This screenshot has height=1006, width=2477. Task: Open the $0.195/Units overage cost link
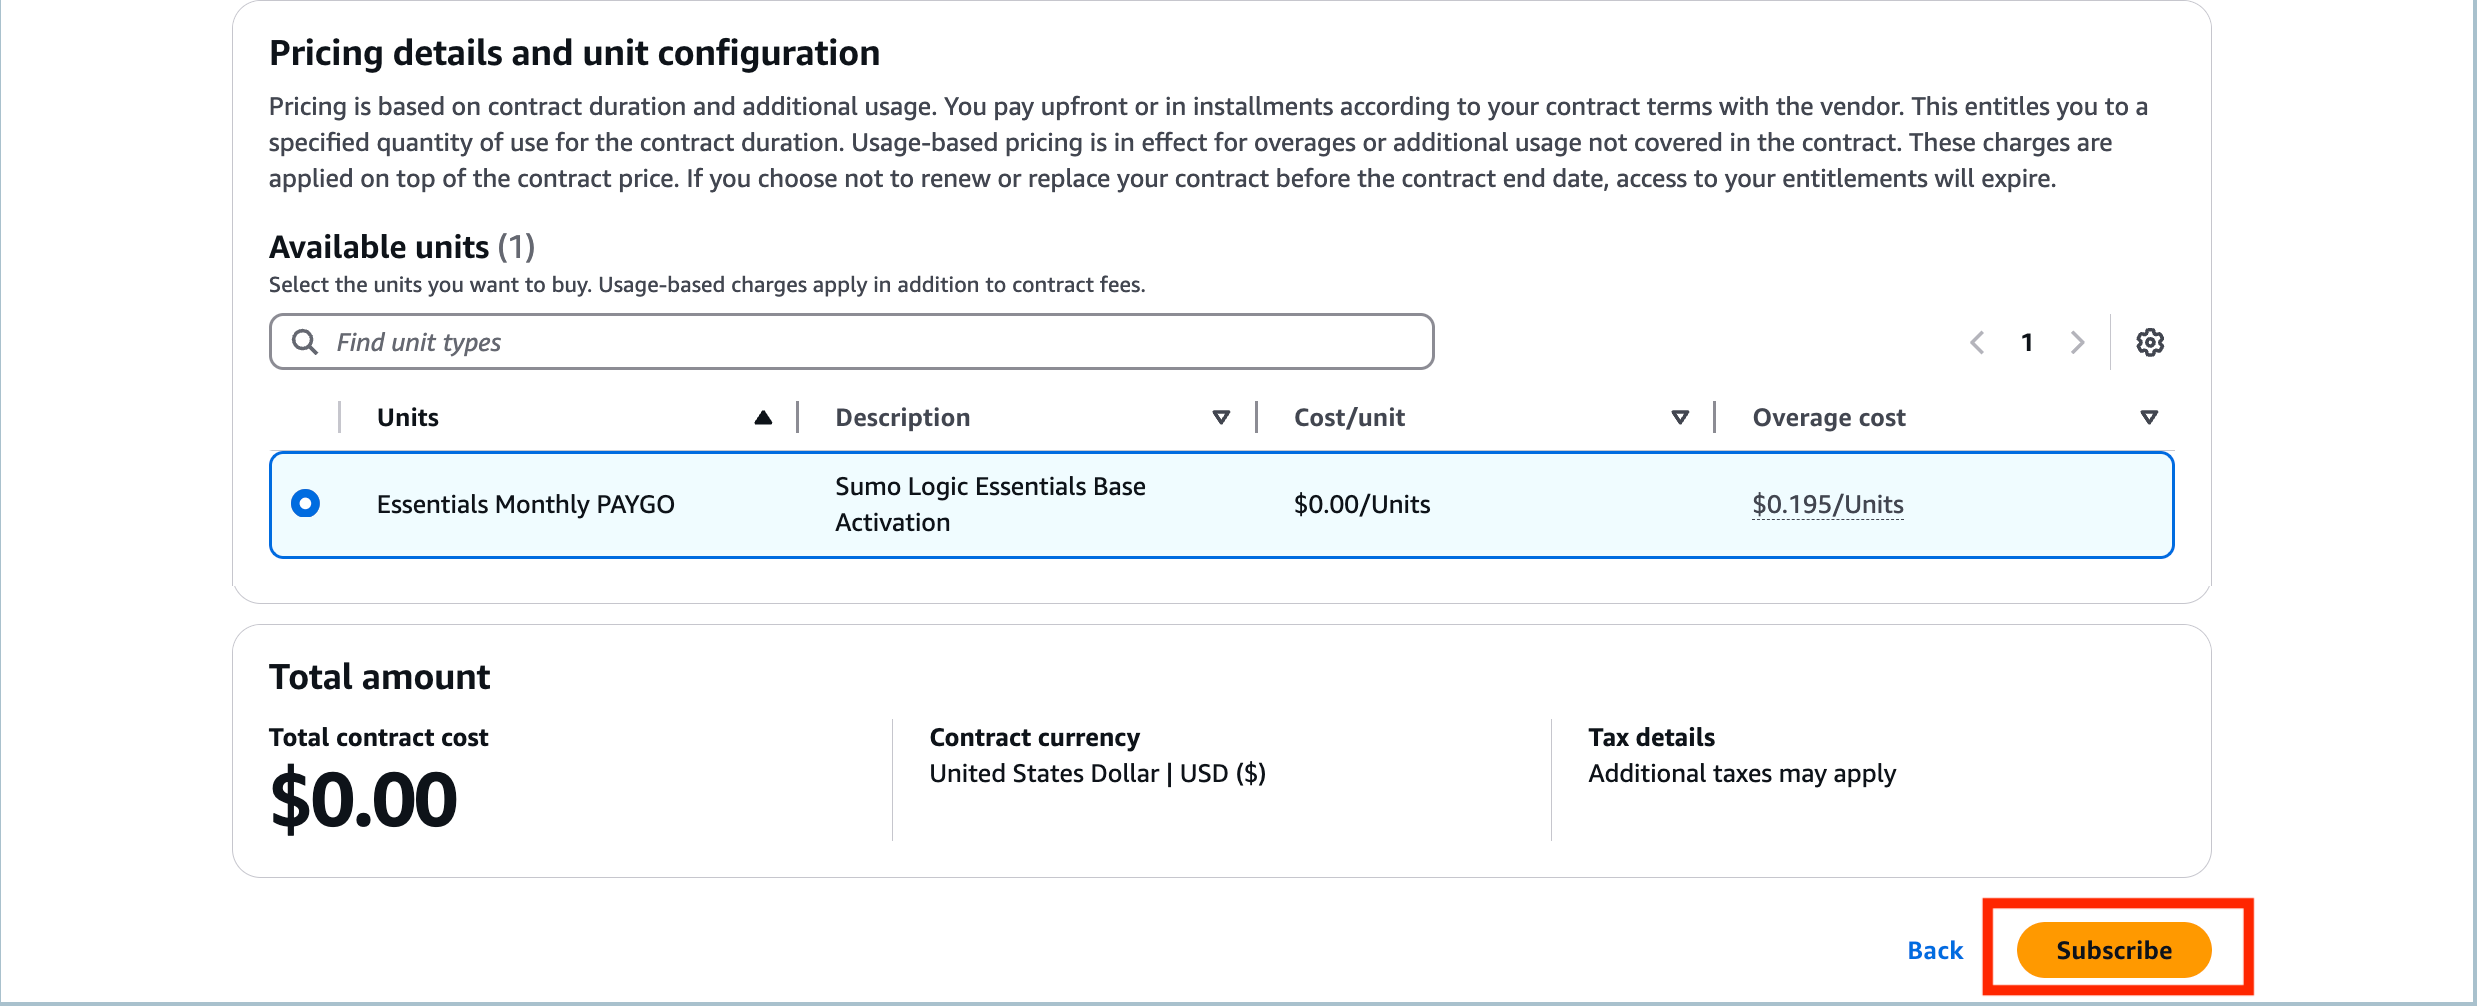[1827, 504]
